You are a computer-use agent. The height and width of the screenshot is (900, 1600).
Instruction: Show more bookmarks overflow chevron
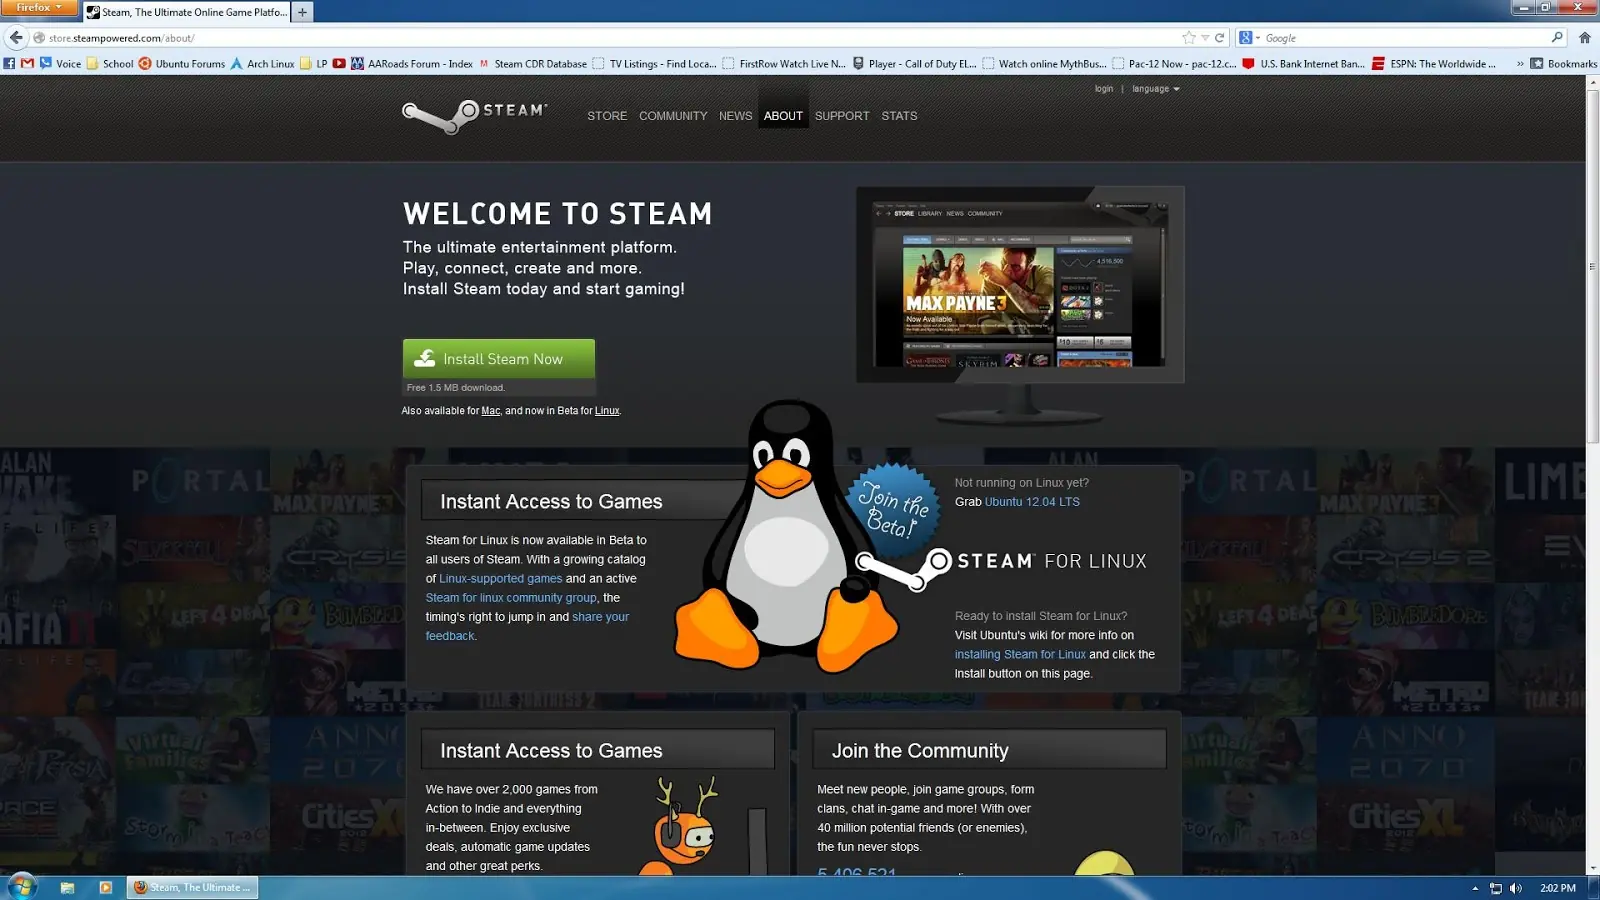(1520, 64)
